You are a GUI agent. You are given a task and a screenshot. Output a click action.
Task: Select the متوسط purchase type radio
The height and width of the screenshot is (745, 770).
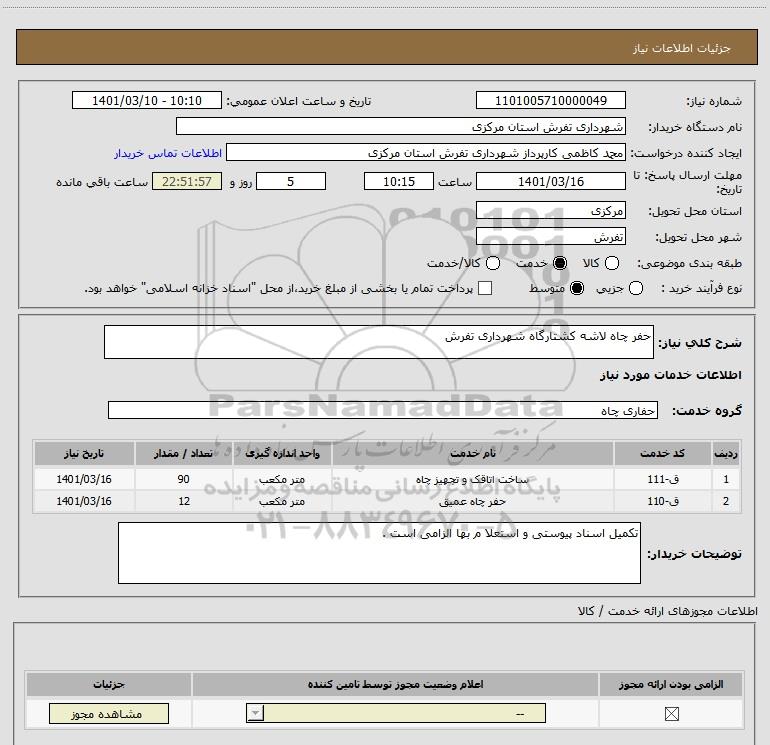point(577,288)
